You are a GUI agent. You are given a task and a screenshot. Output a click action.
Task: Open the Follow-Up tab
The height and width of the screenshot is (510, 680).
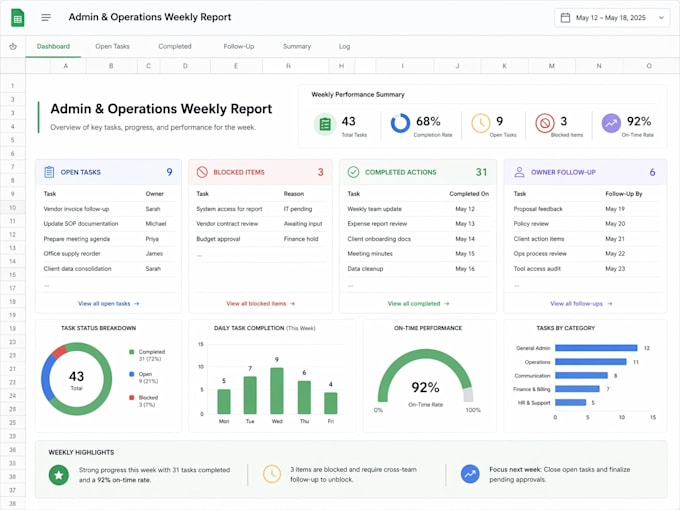click(239, 46)
